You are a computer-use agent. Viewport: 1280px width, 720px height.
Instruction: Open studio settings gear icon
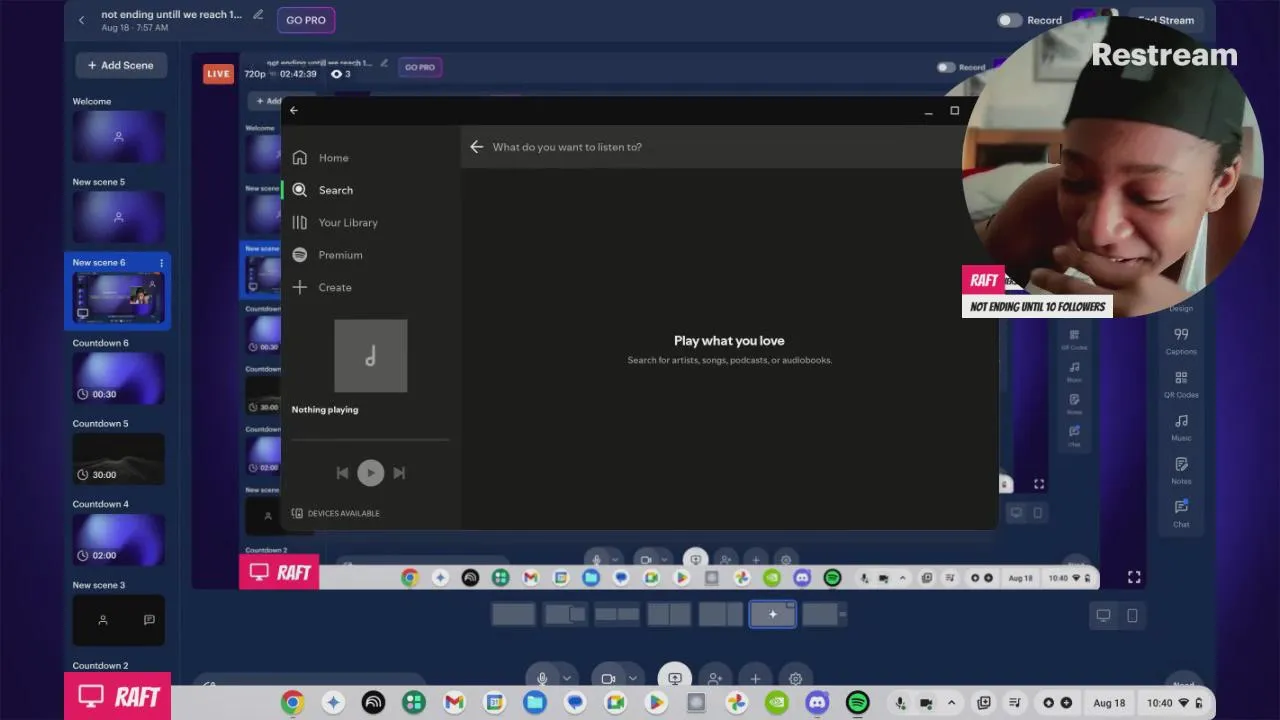pos(795,679)
